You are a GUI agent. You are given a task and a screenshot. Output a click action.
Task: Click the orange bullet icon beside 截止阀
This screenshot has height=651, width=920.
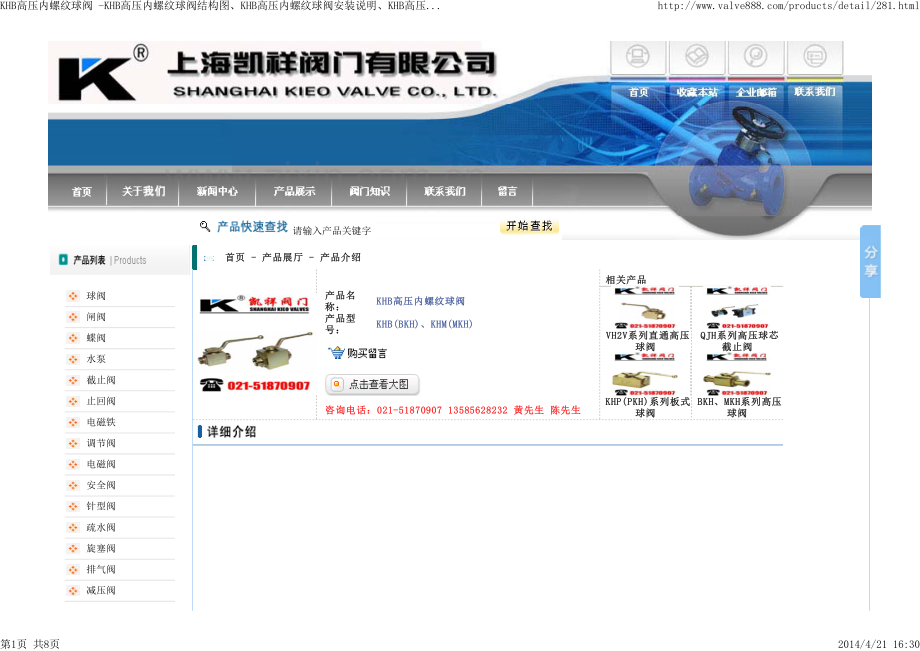(x=73, y=380)
